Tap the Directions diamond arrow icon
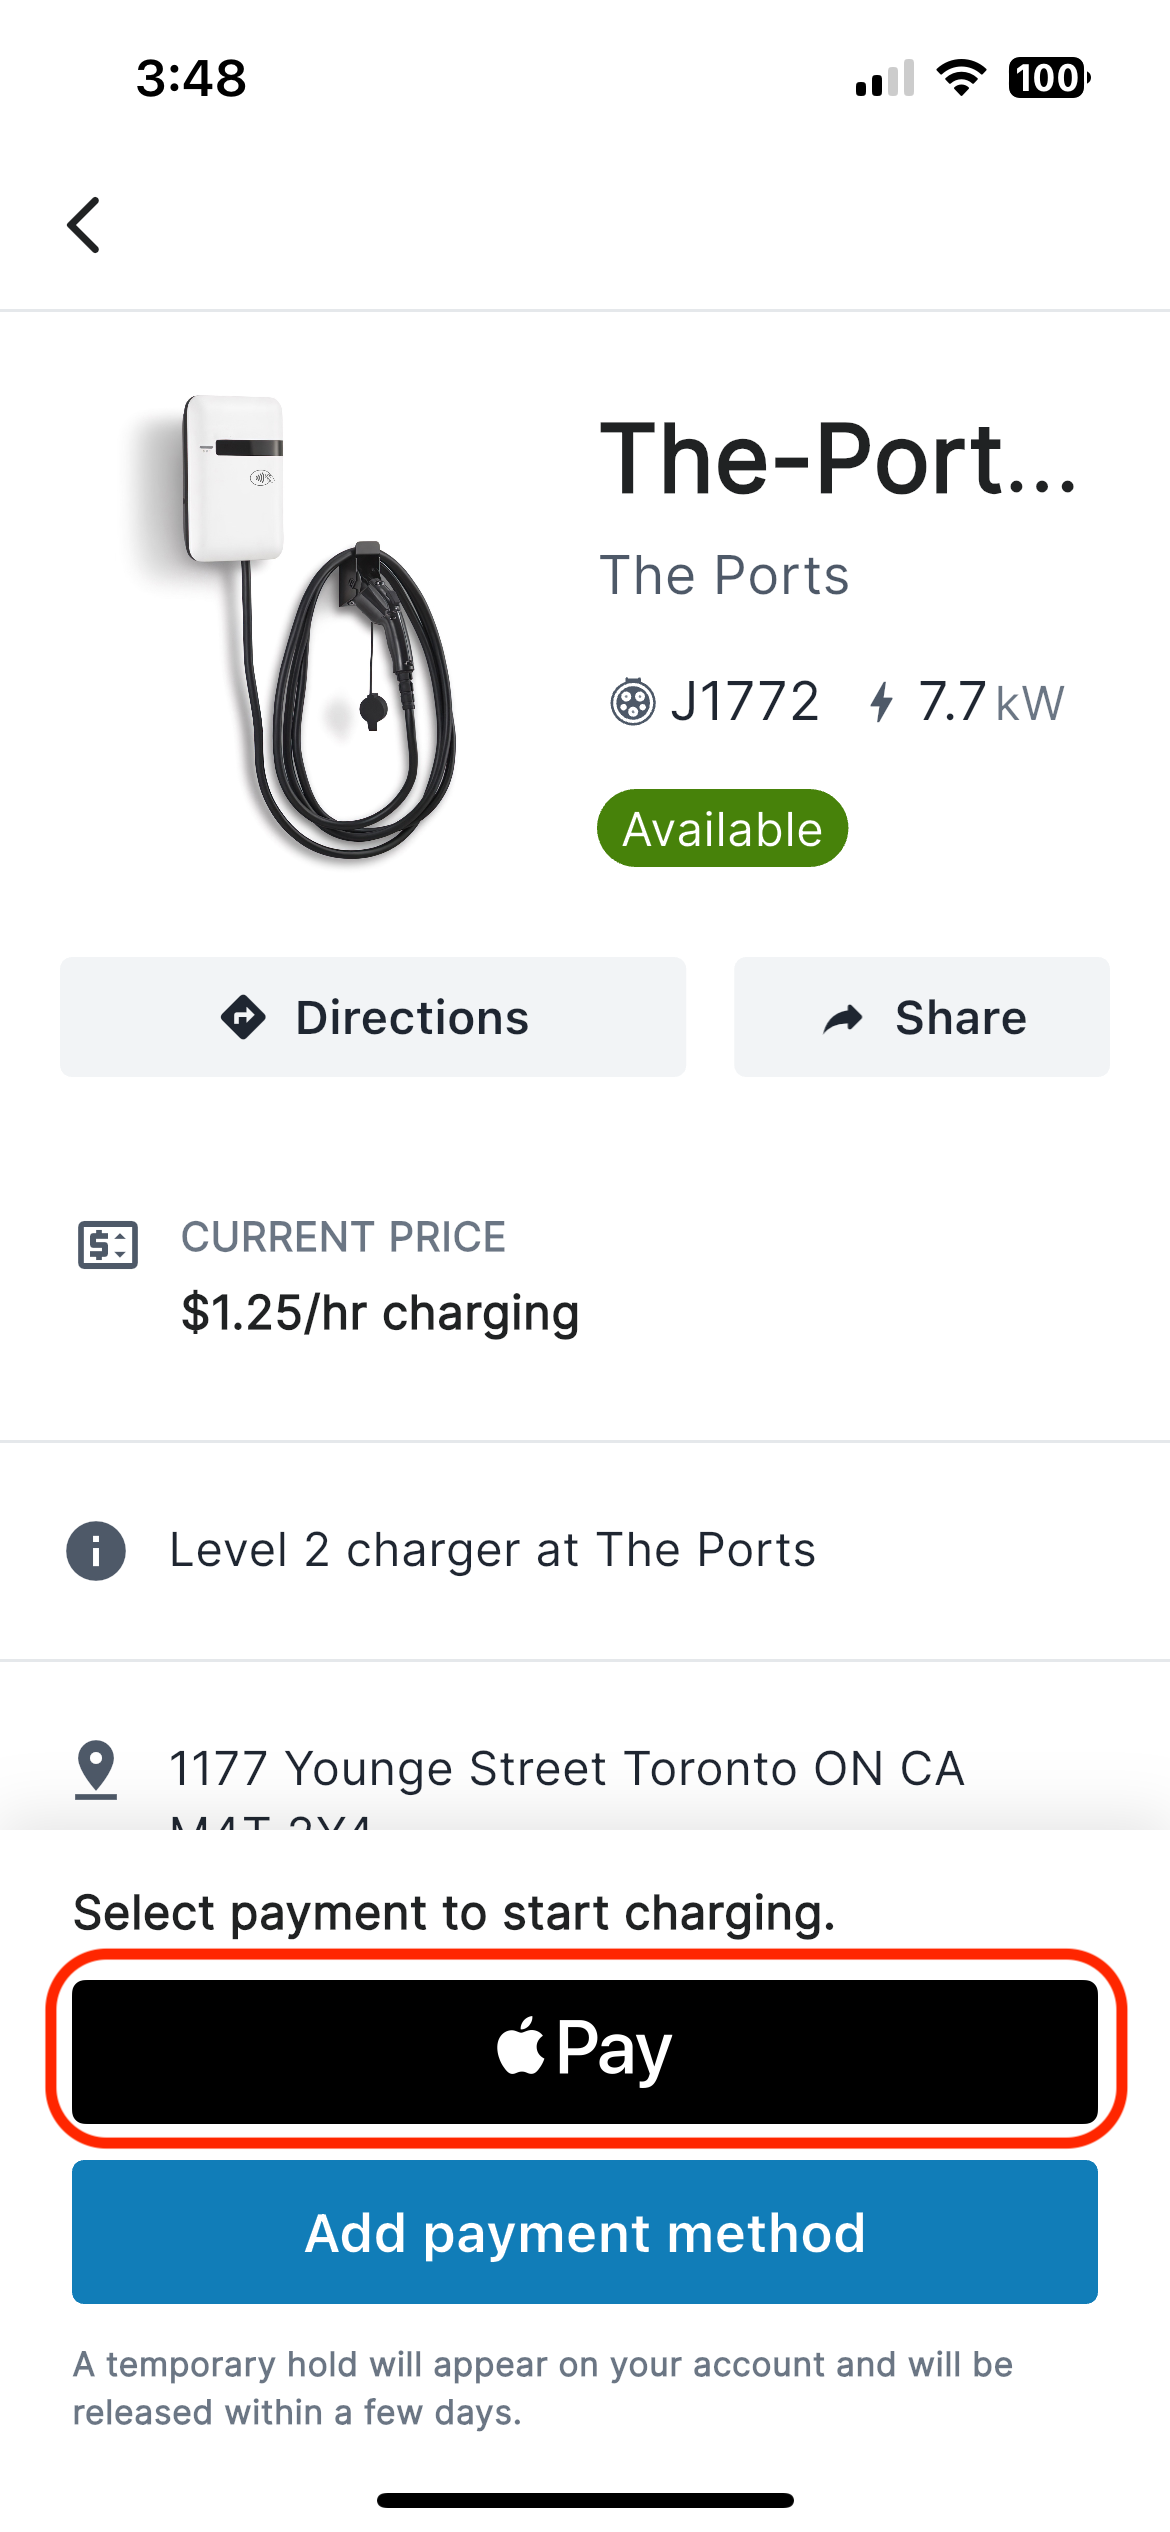This screenshot has height=2532, width=1170. coord(243,1018)
